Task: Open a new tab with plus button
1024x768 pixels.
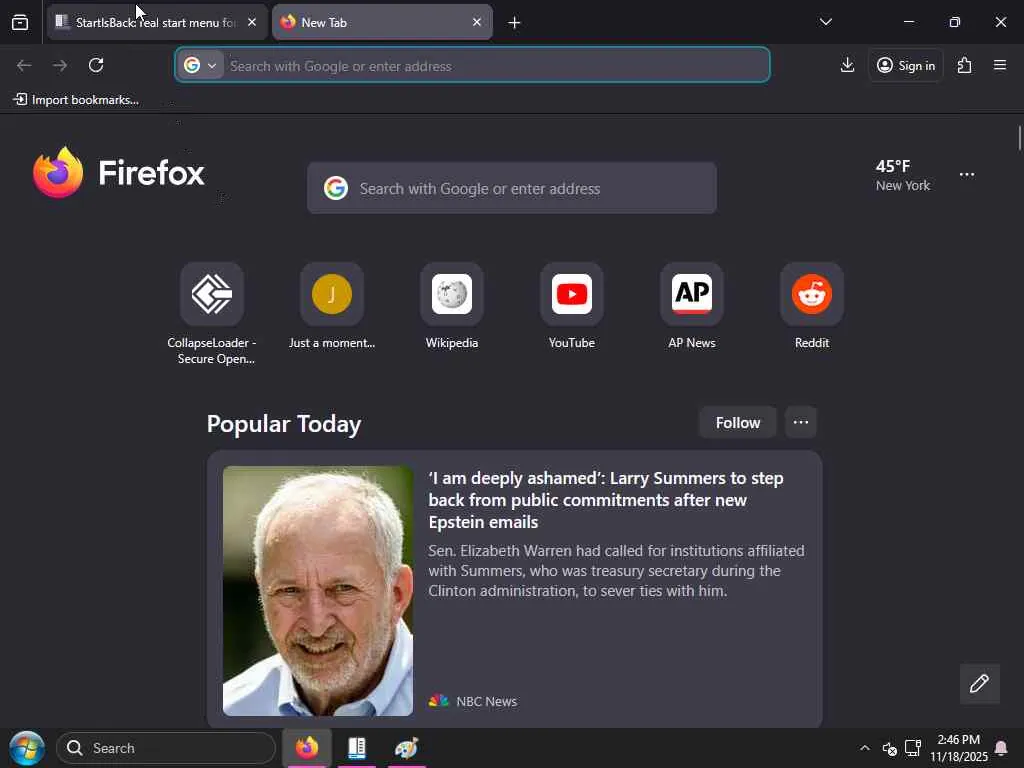Action: click(515, 23)
